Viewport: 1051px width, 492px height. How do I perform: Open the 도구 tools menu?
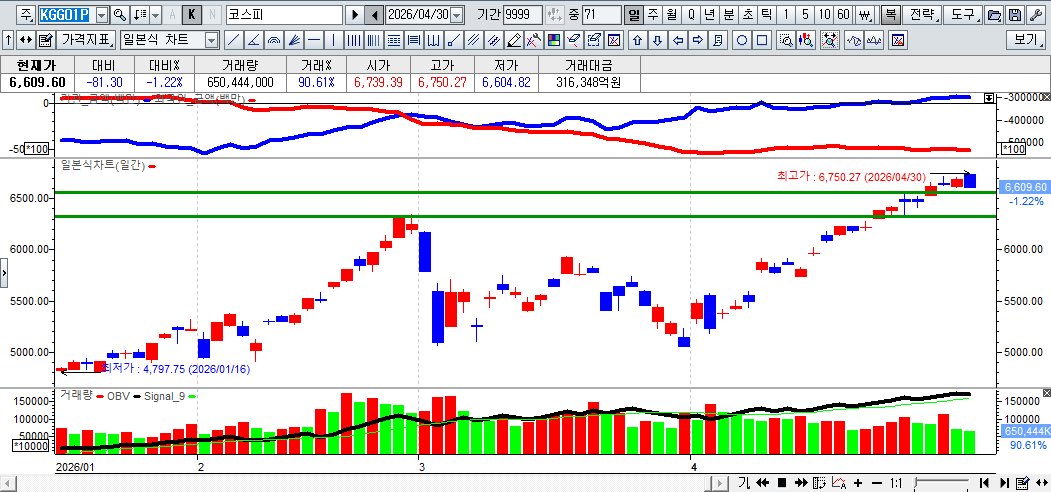[x=962, y=15]
